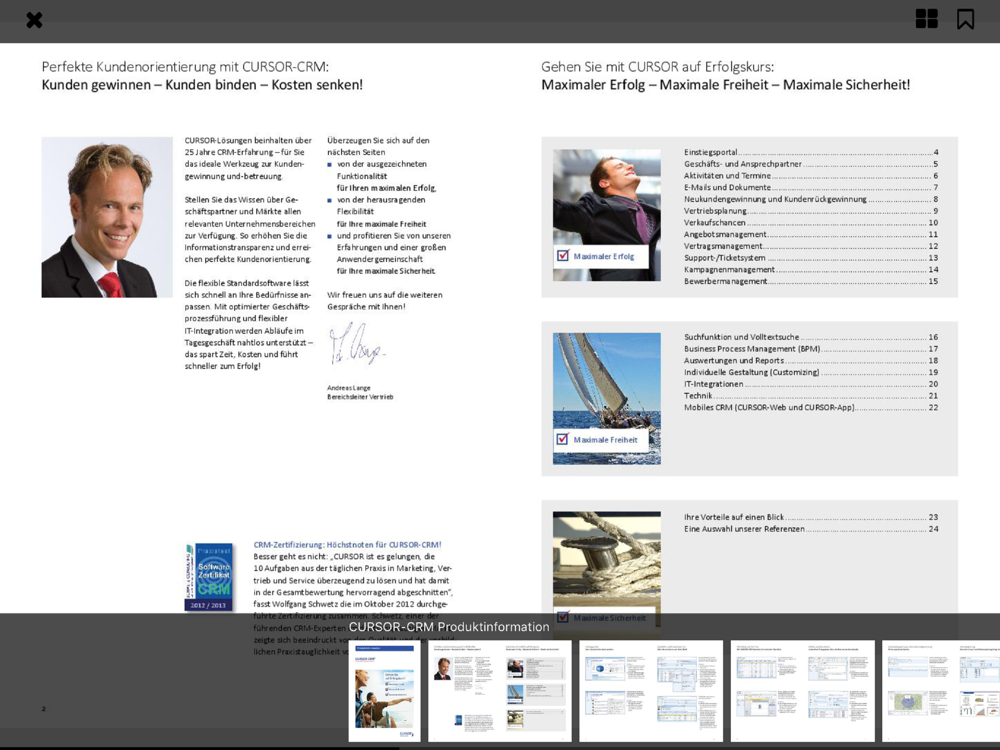
Task: Click the businessman with open arms photo
Action: (607, 215)
